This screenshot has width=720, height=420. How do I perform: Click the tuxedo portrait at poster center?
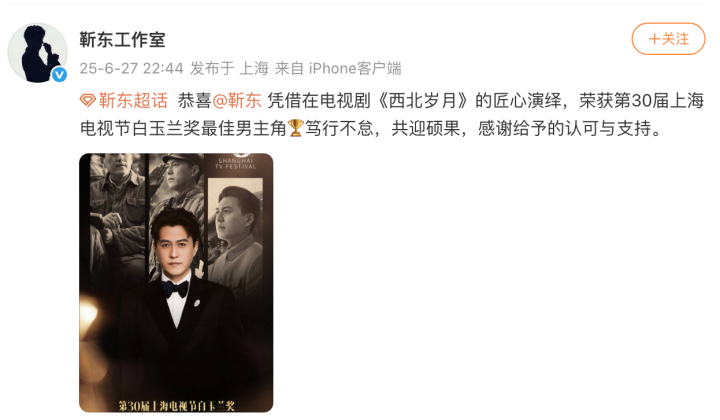pyautogui.click(x=178, y=294)
